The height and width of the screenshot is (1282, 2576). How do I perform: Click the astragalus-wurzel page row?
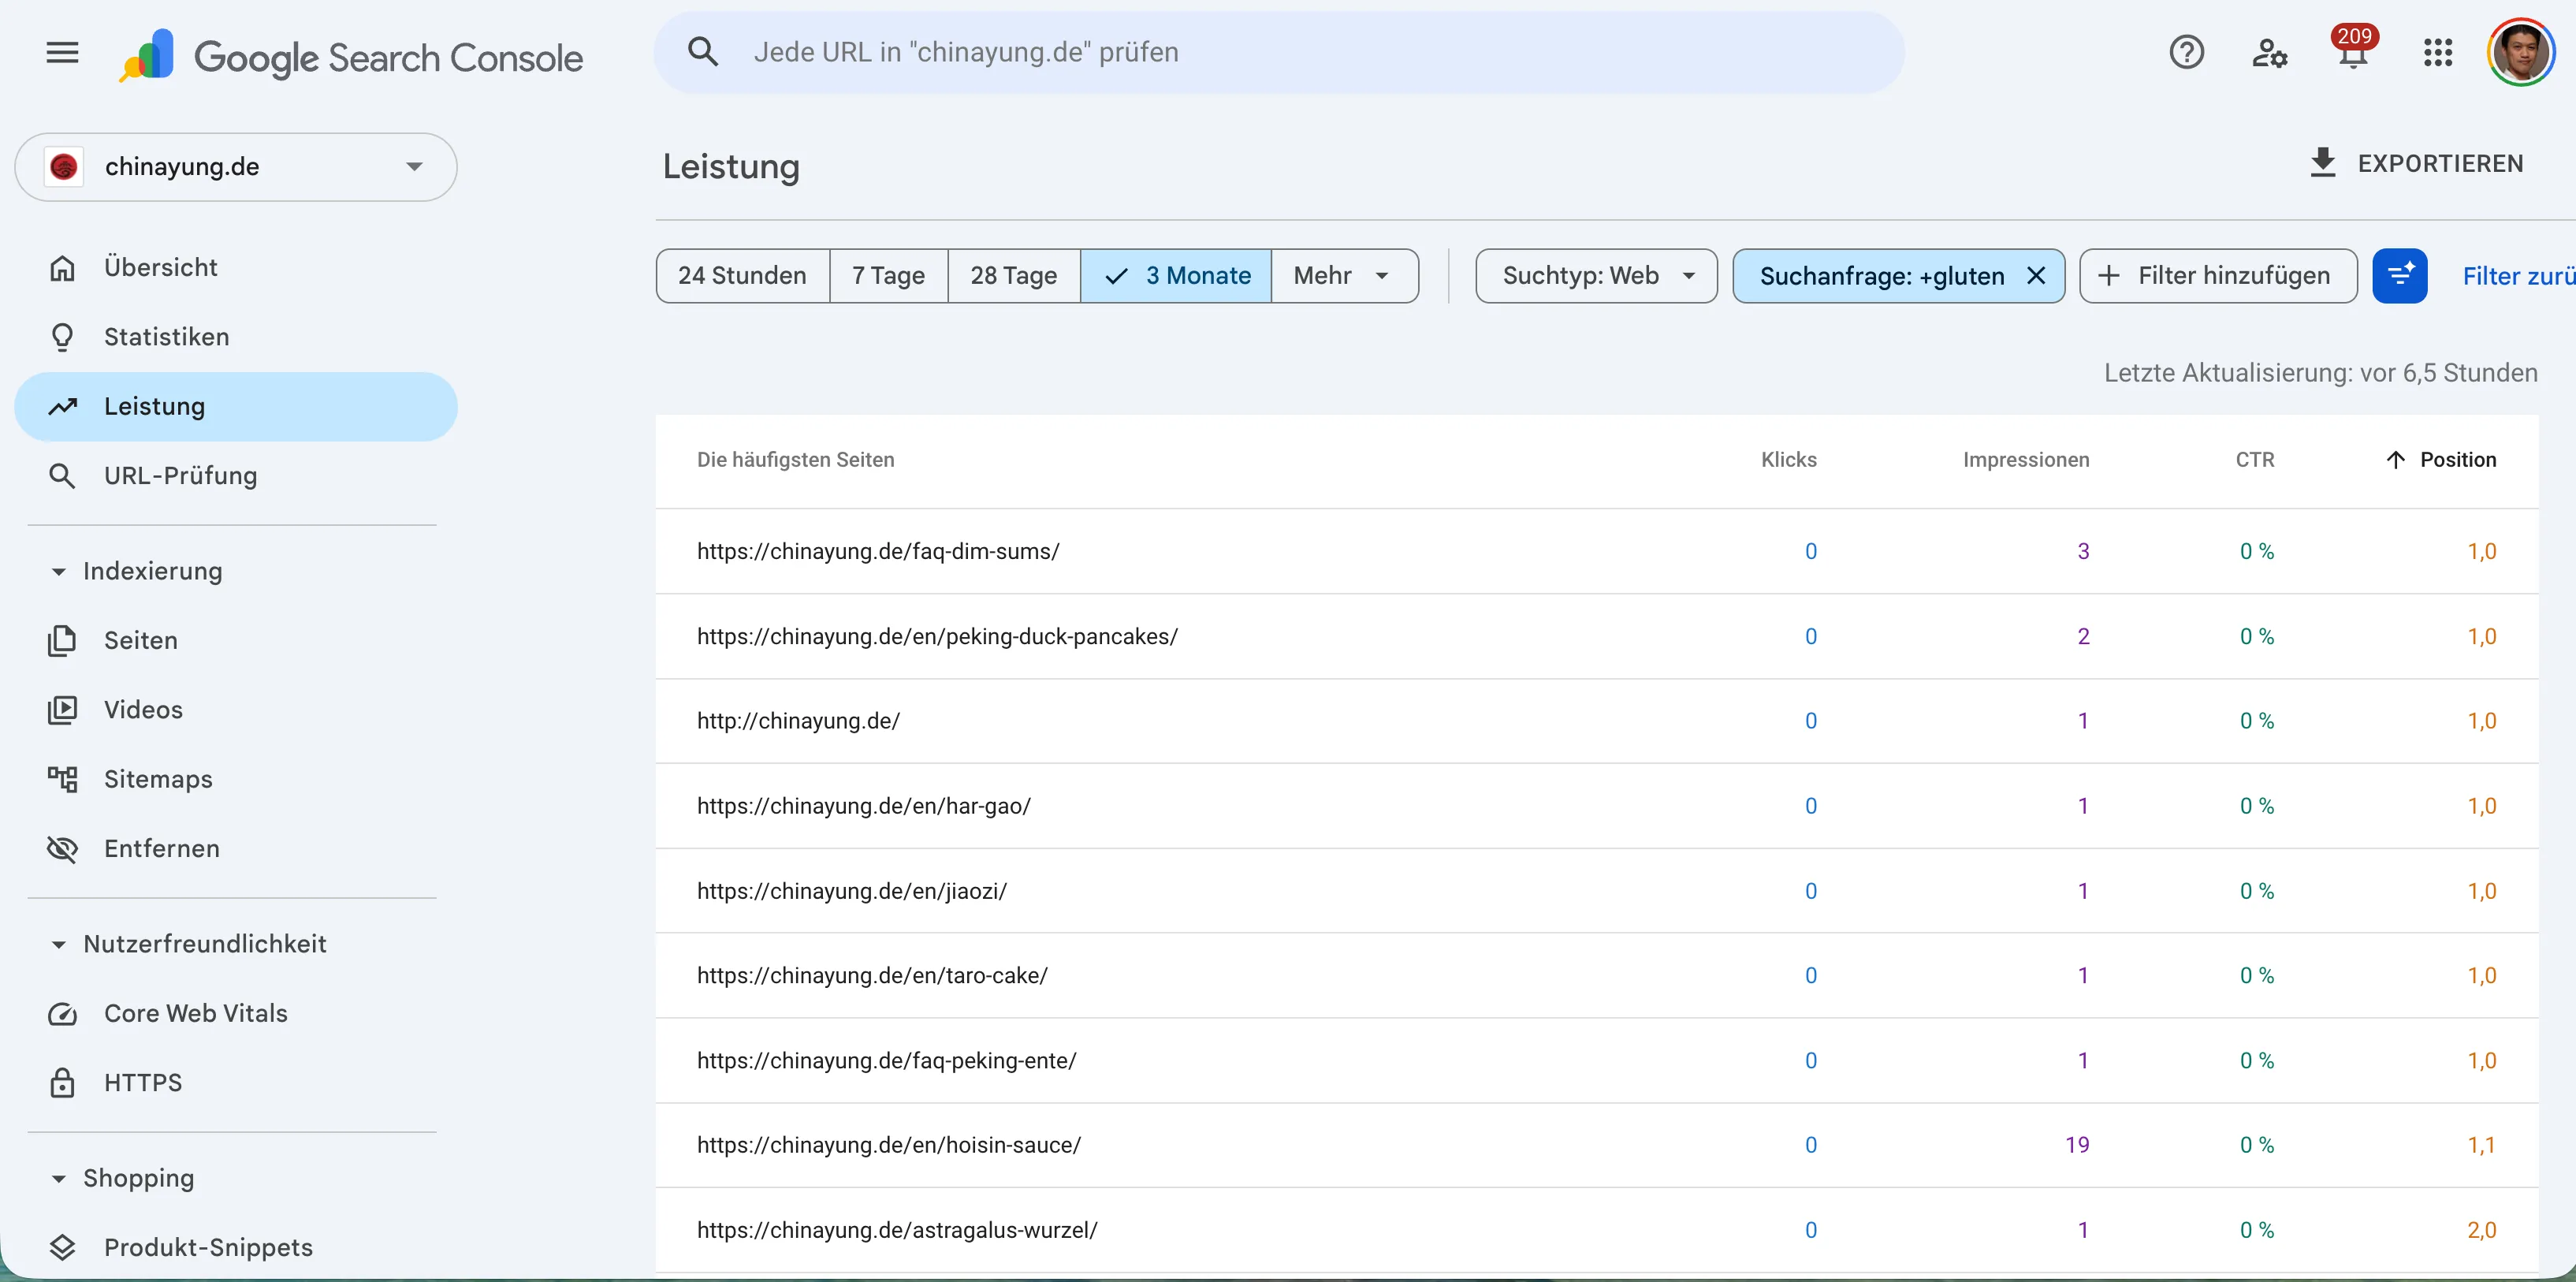tap(1597, 1231)
